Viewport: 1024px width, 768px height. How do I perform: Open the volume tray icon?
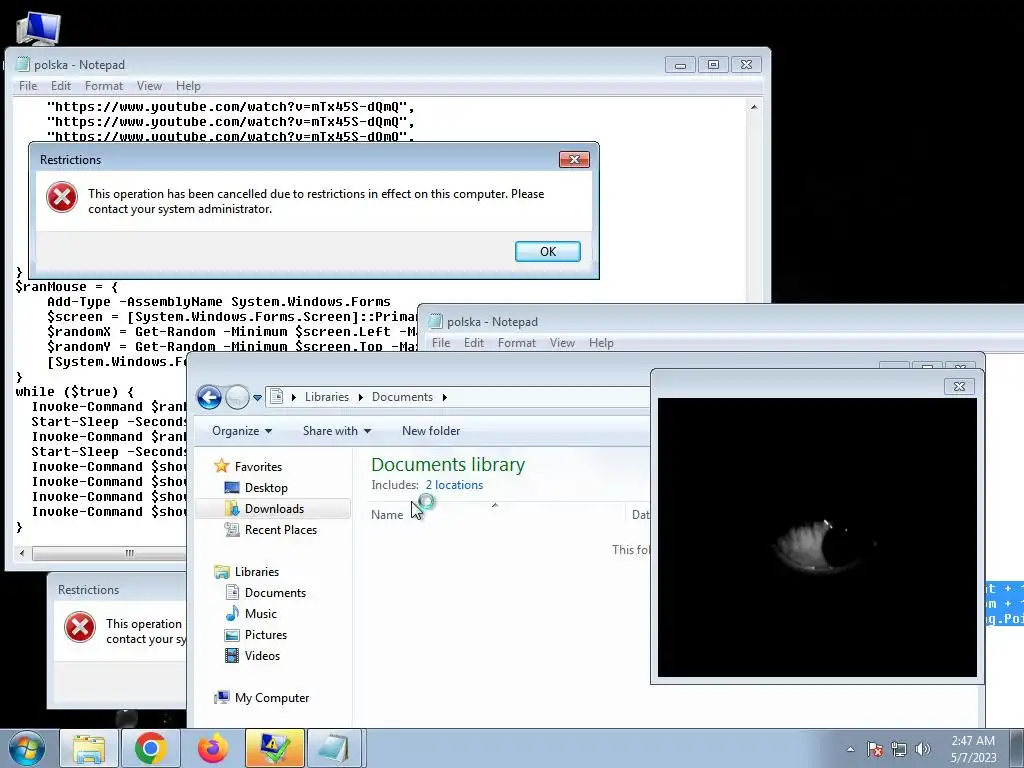[x=922, y=749]
